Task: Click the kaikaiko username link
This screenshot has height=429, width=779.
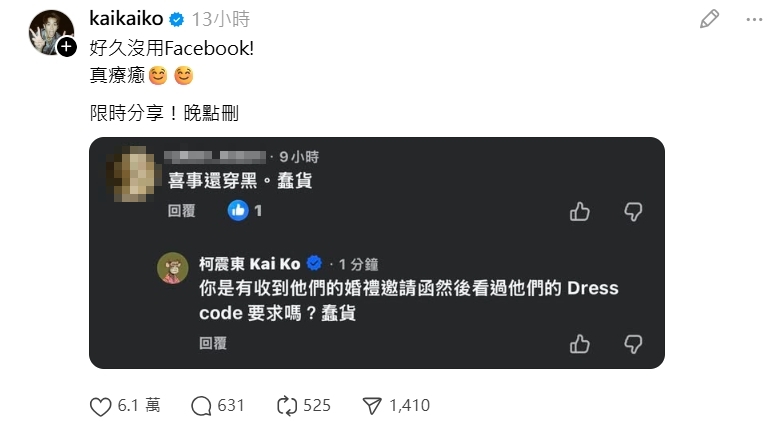Action: pyautogui.click(x=126, y=19)
